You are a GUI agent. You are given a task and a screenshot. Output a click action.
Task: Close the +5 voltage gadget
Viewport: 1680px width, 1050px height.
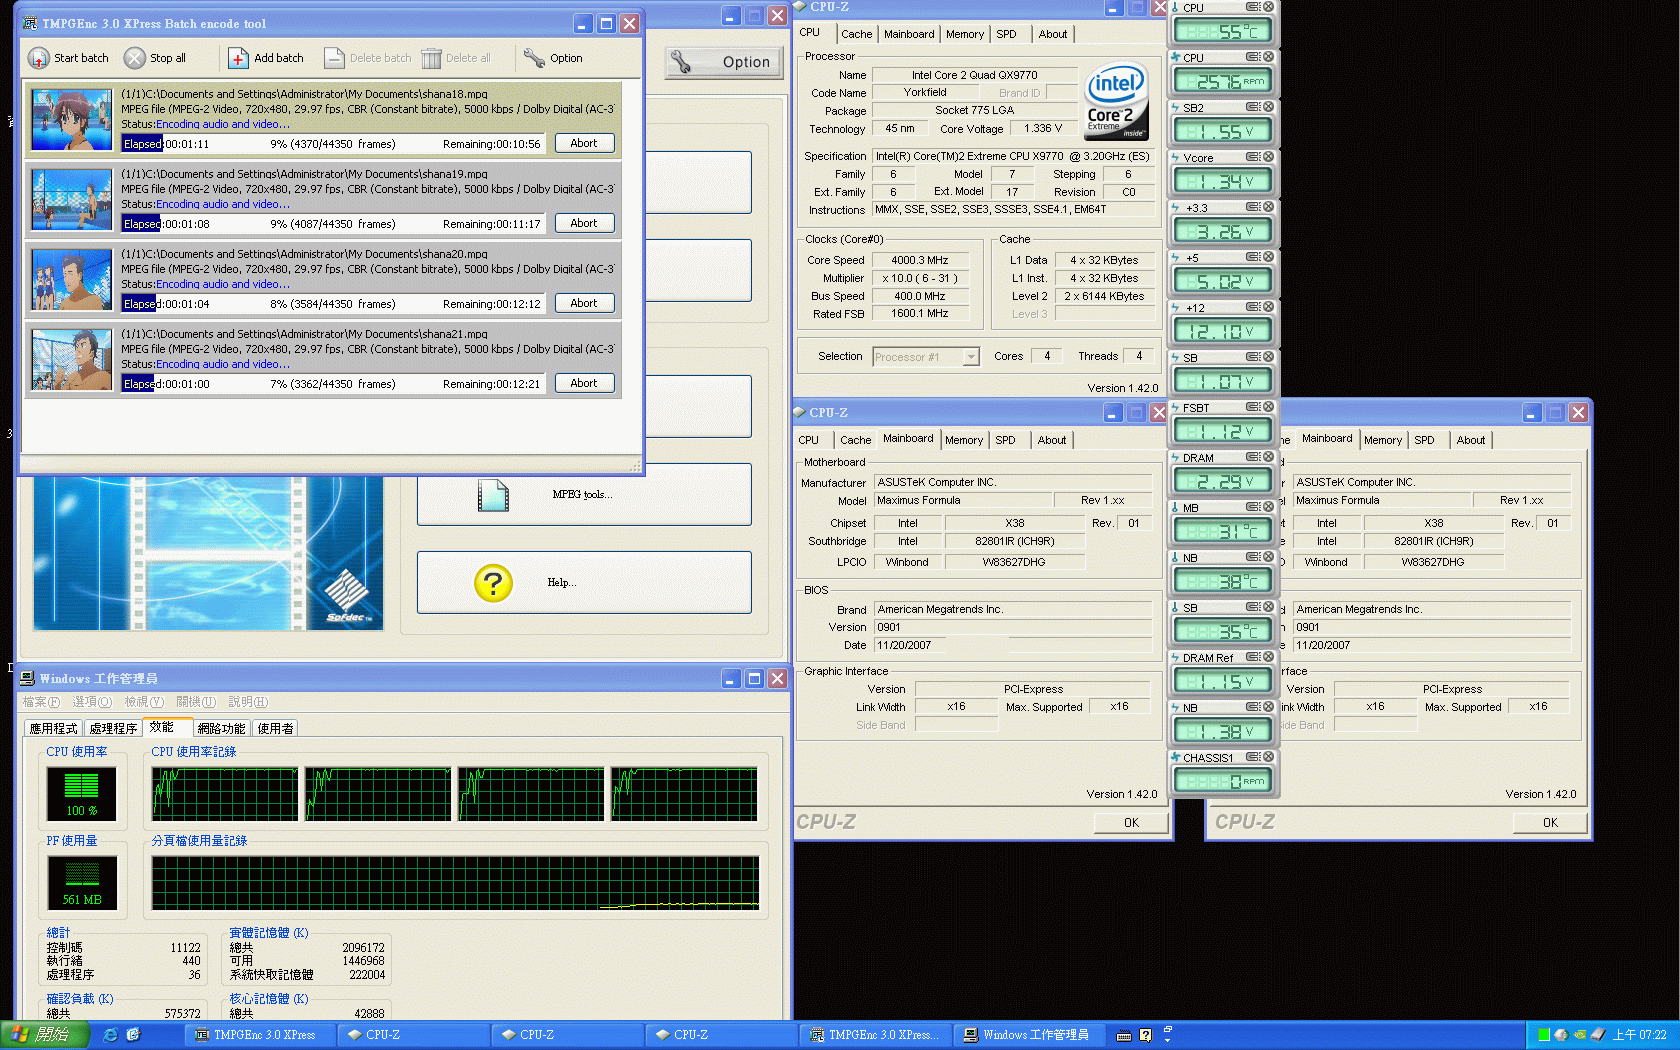(1268, 257)
